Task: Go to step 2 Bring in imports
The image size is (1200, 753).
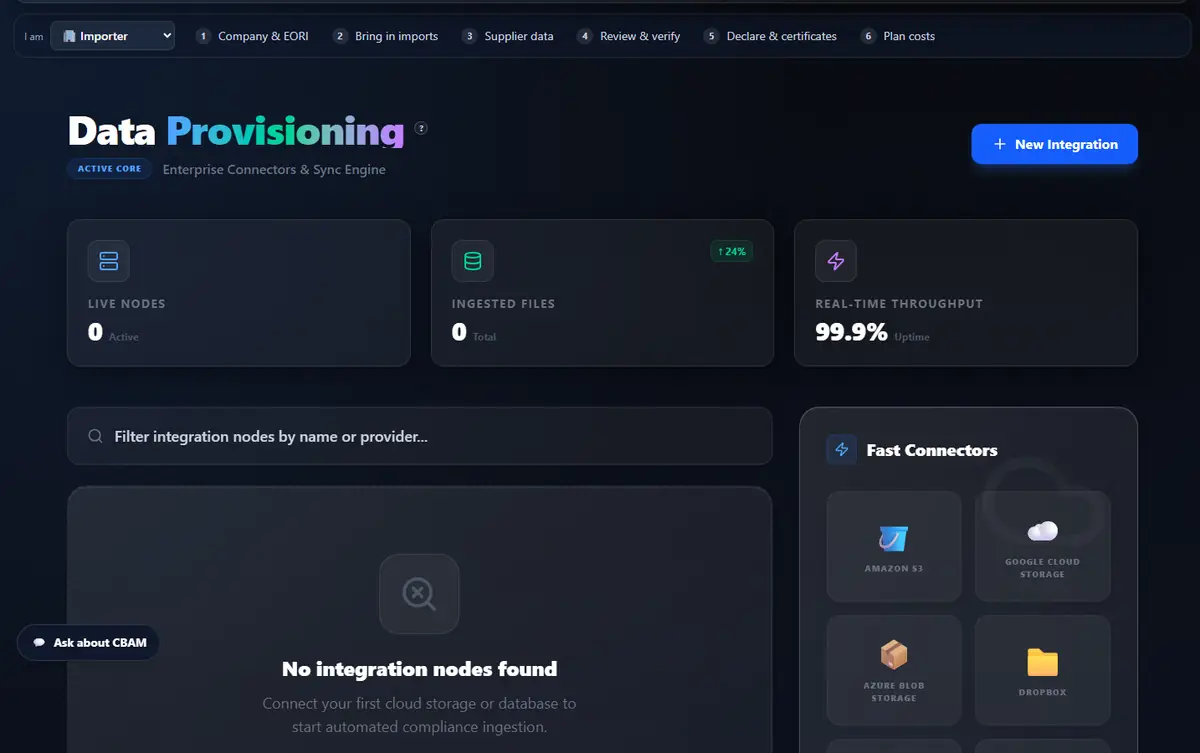Action: [x=385, y=36]
